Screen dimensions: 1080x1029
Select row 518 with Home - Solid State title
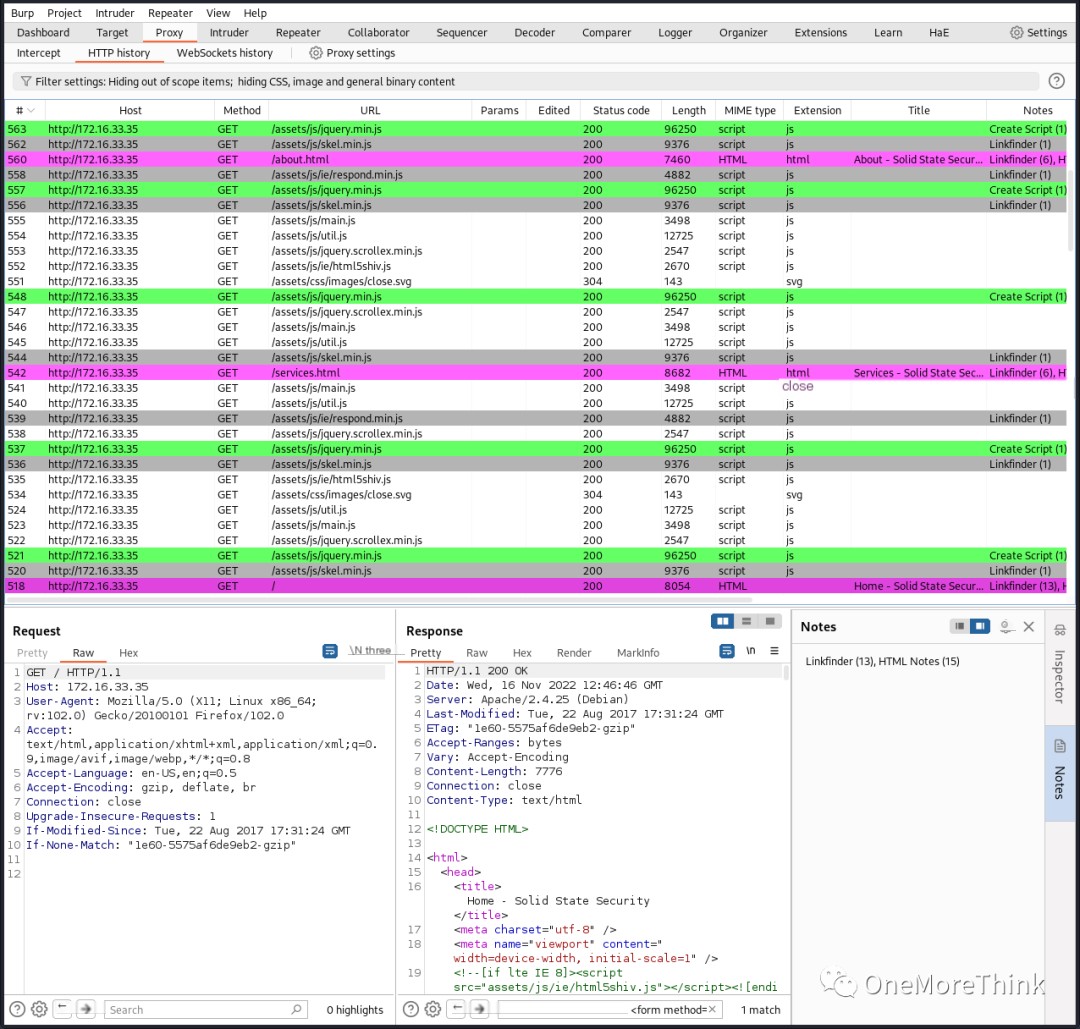[x=536, y=586]
